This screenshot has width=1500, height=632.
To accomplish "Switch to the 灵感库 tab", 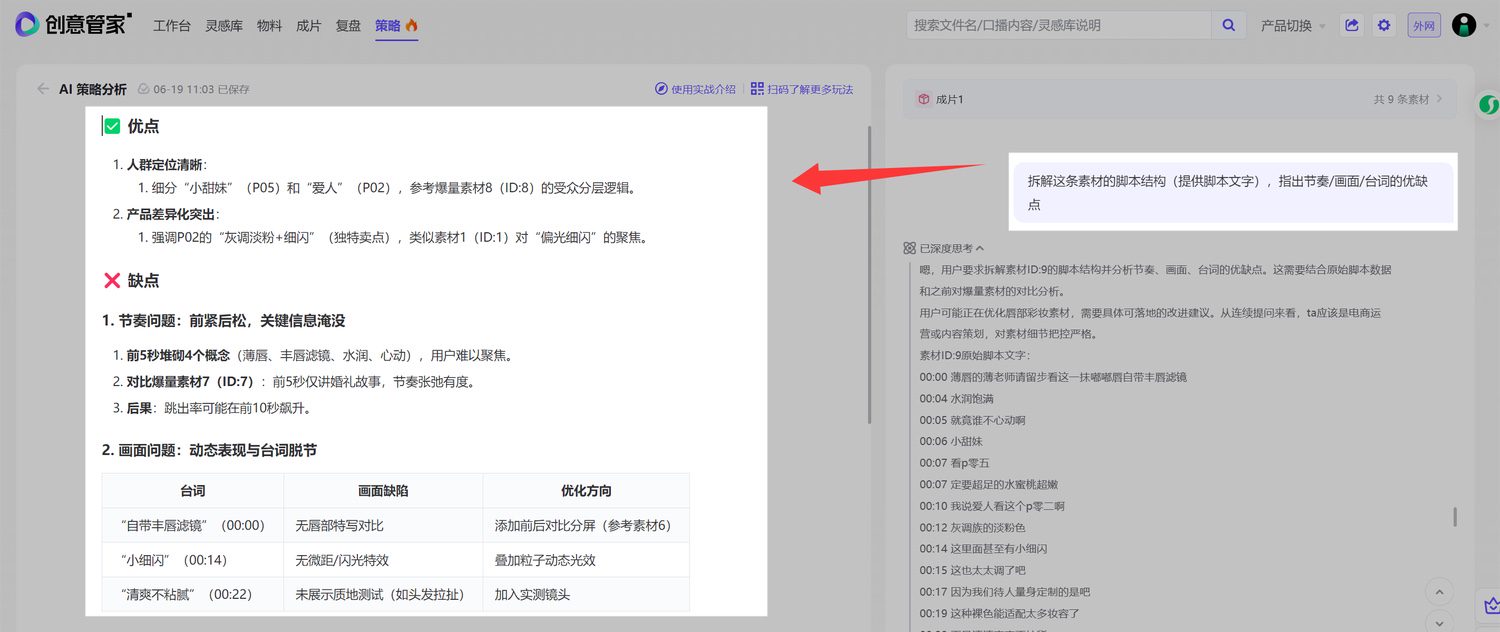I will [x=224, y=26].
